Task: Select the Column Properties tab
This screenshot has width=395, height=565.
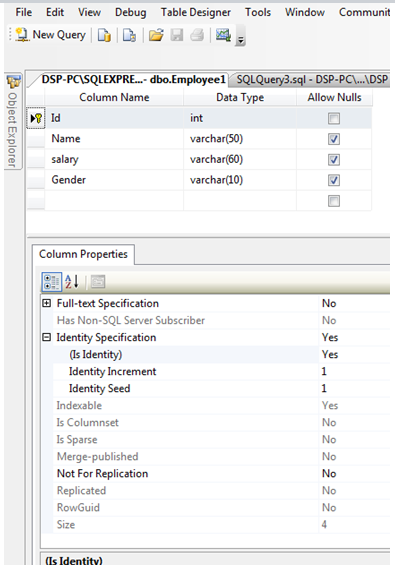Action: (x=83, y=254)
